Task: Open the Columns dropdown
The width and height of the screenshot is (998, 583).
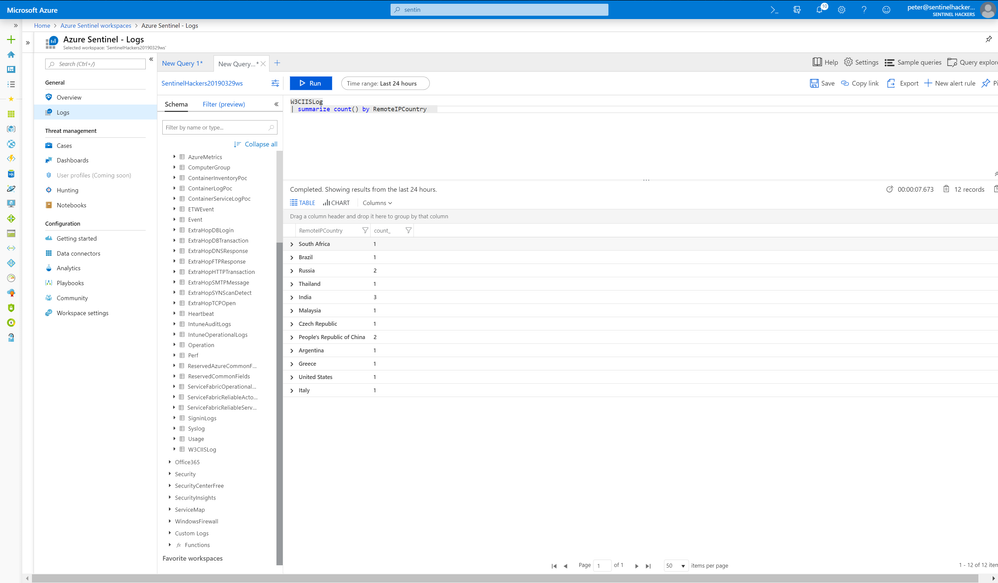Action: tap(377, 203)
